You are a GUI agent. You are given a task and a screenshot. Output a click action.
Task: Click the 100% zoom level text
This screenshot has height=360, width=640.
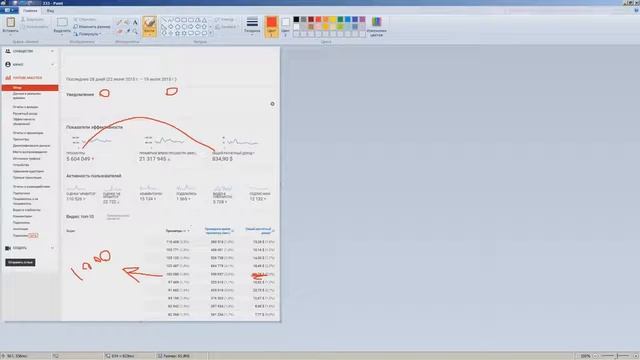[585, 356]
